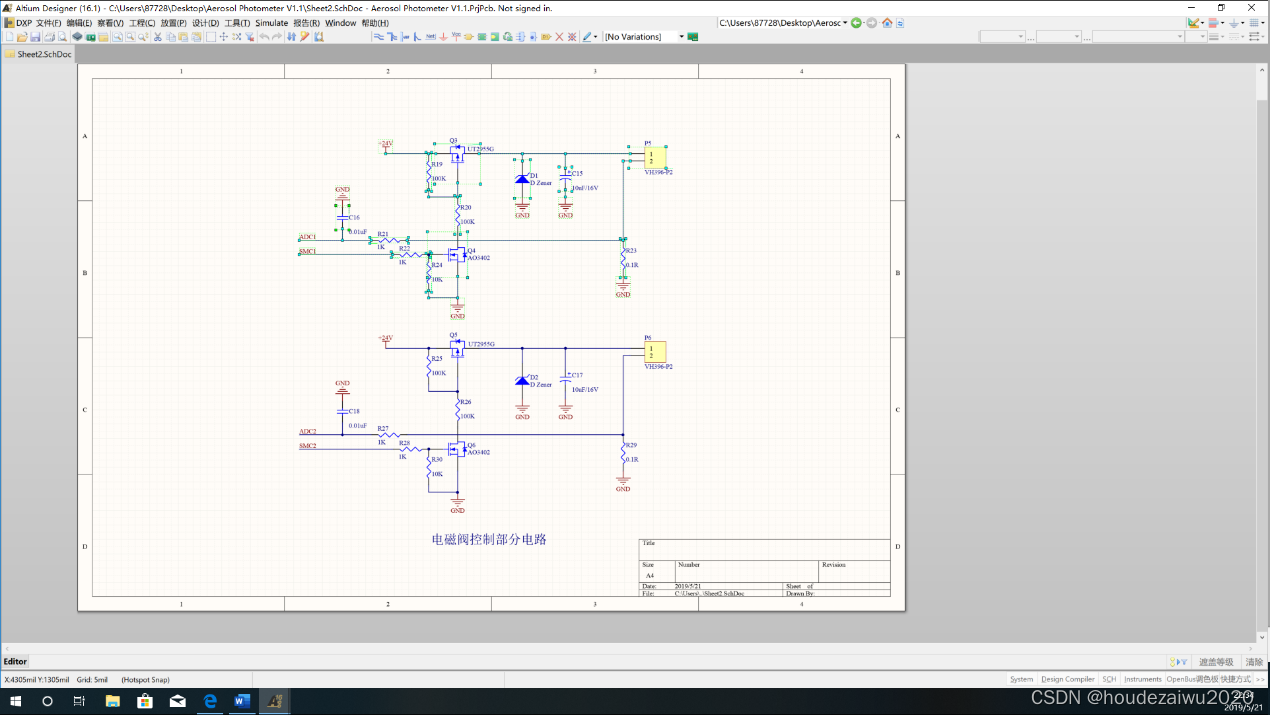Click the Undo arrow icon
Viewport: 1270px width, 715px height.
click(x=264, y=37)
